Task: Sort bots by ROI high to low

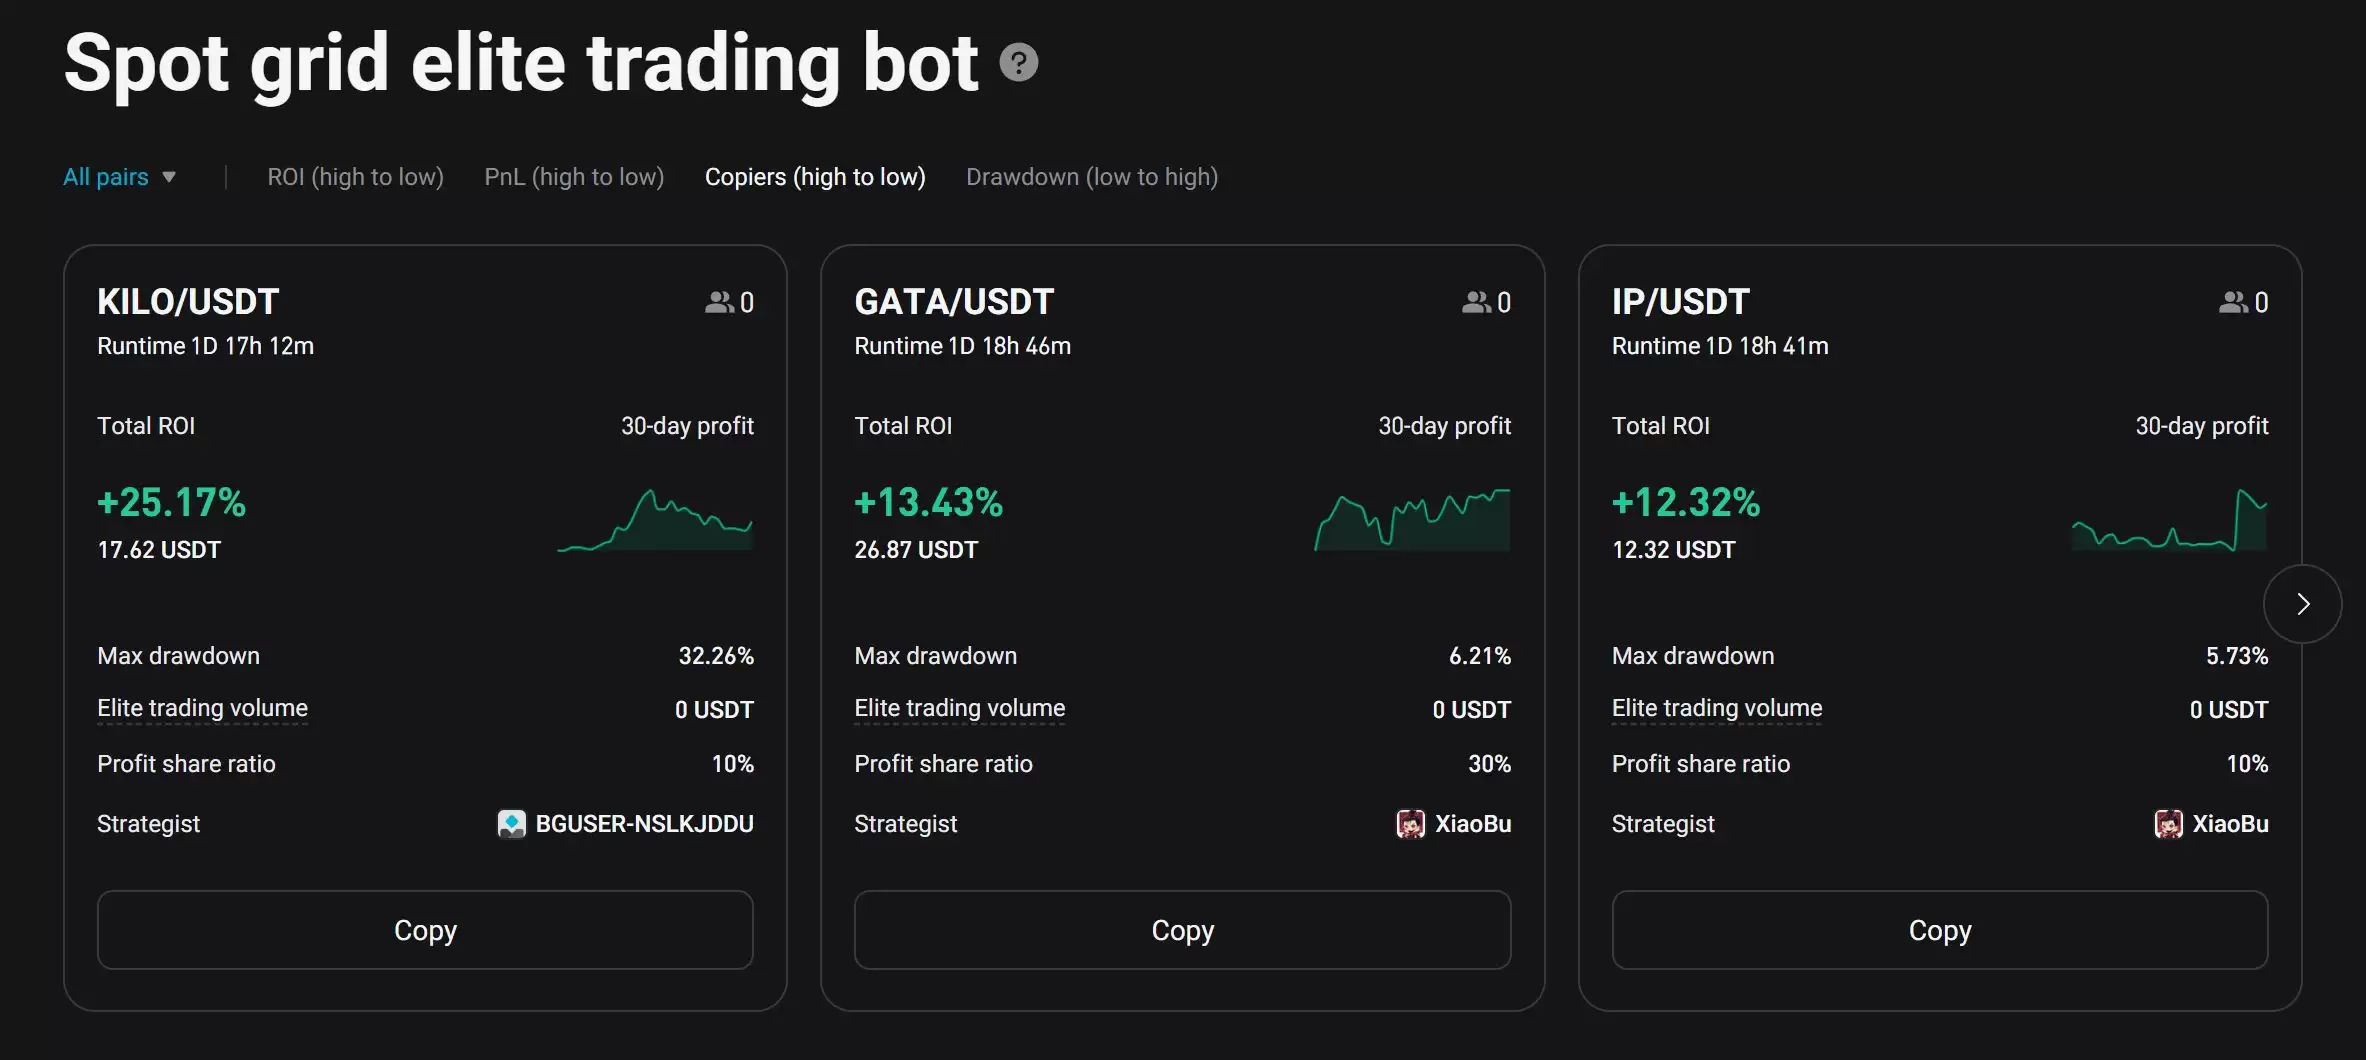Action: 355,176
